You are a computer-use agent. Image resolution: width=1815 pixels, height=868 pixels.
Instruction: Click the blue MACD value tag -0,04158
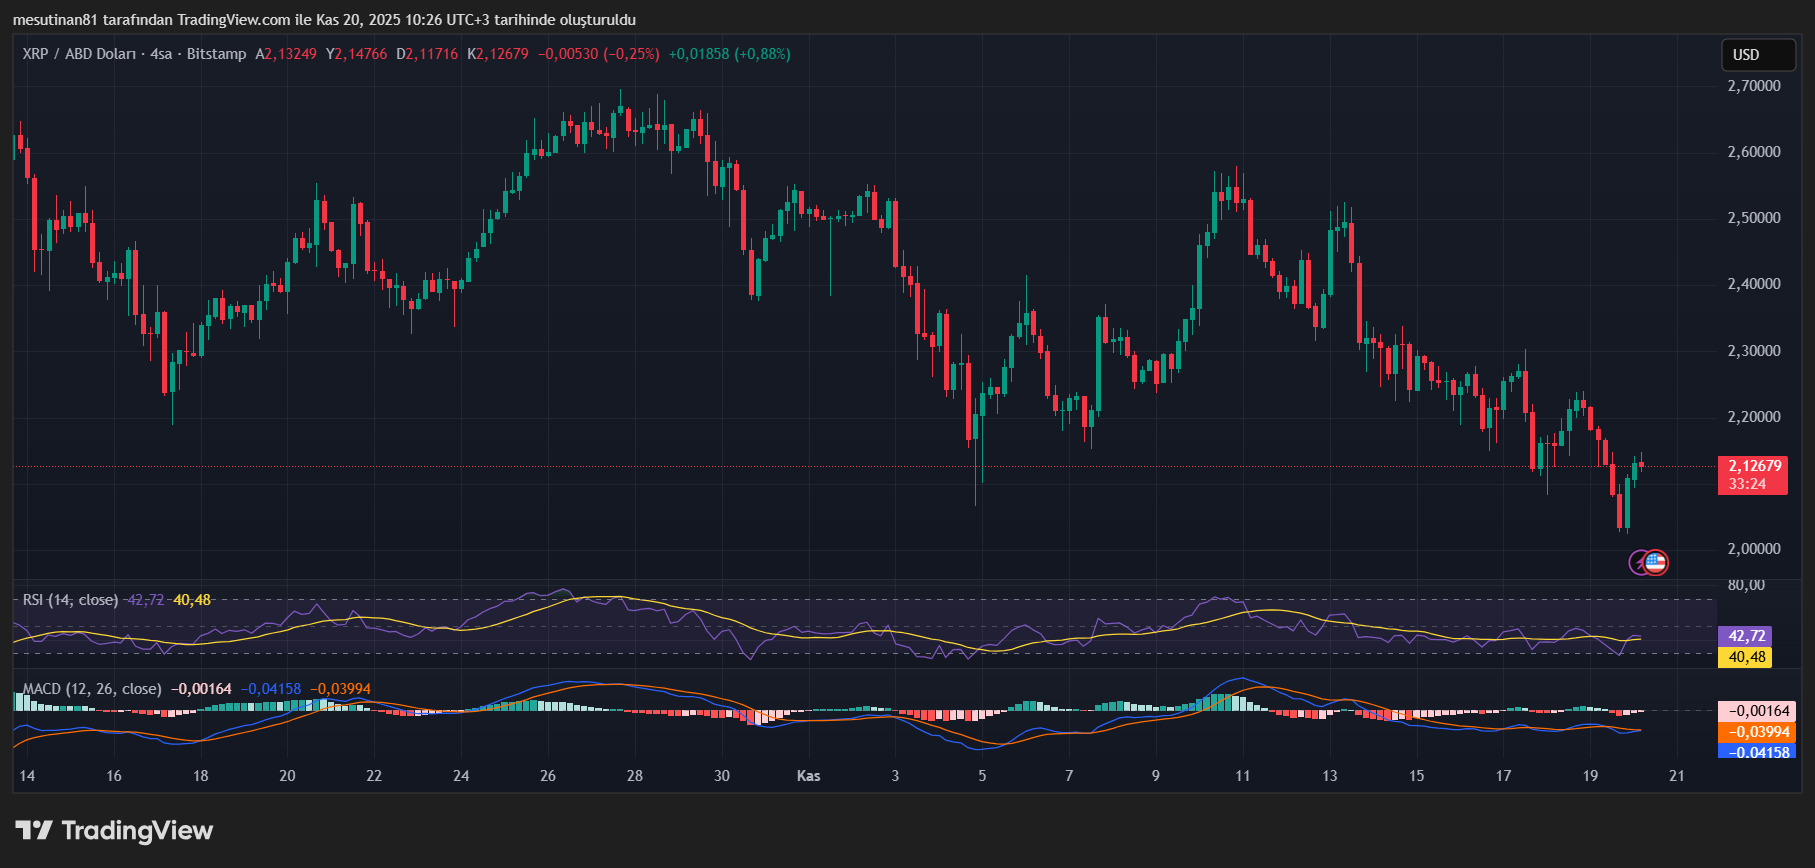coord(1756,752)
